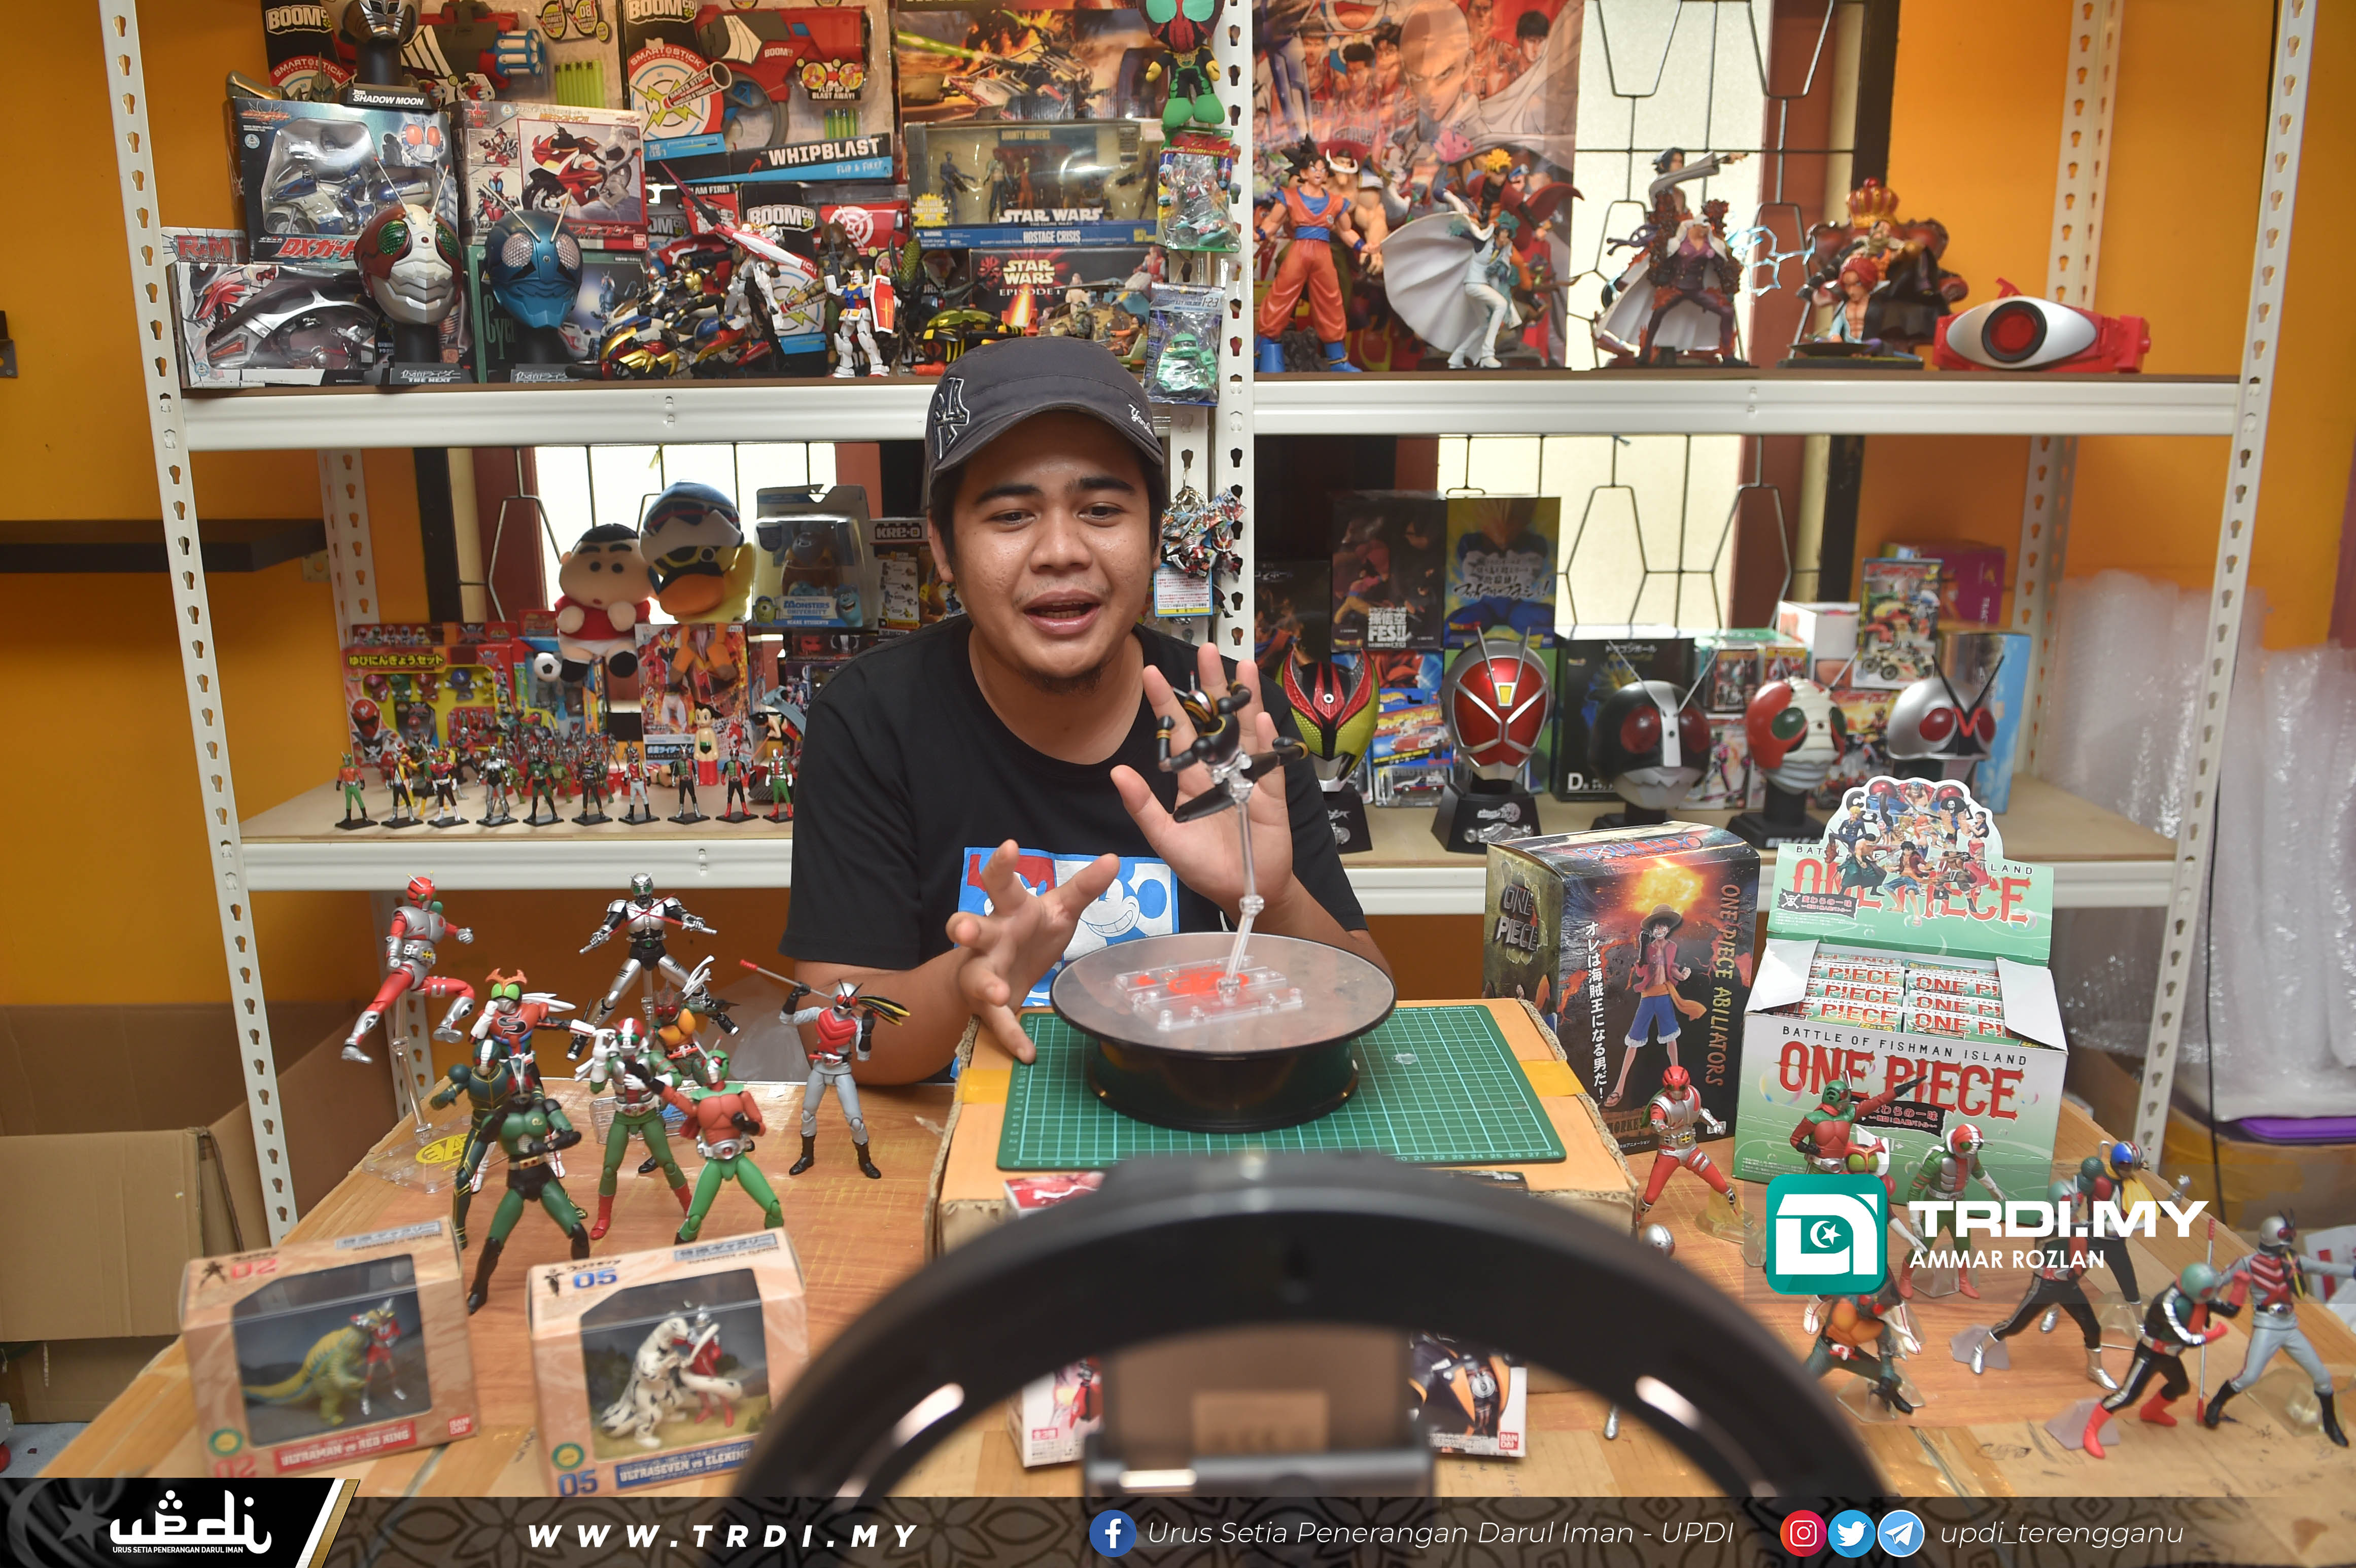Open the WWW.TRDI.MY website text
Viewport: 2356px width, 1568px height.
[x=722, y=1535]
